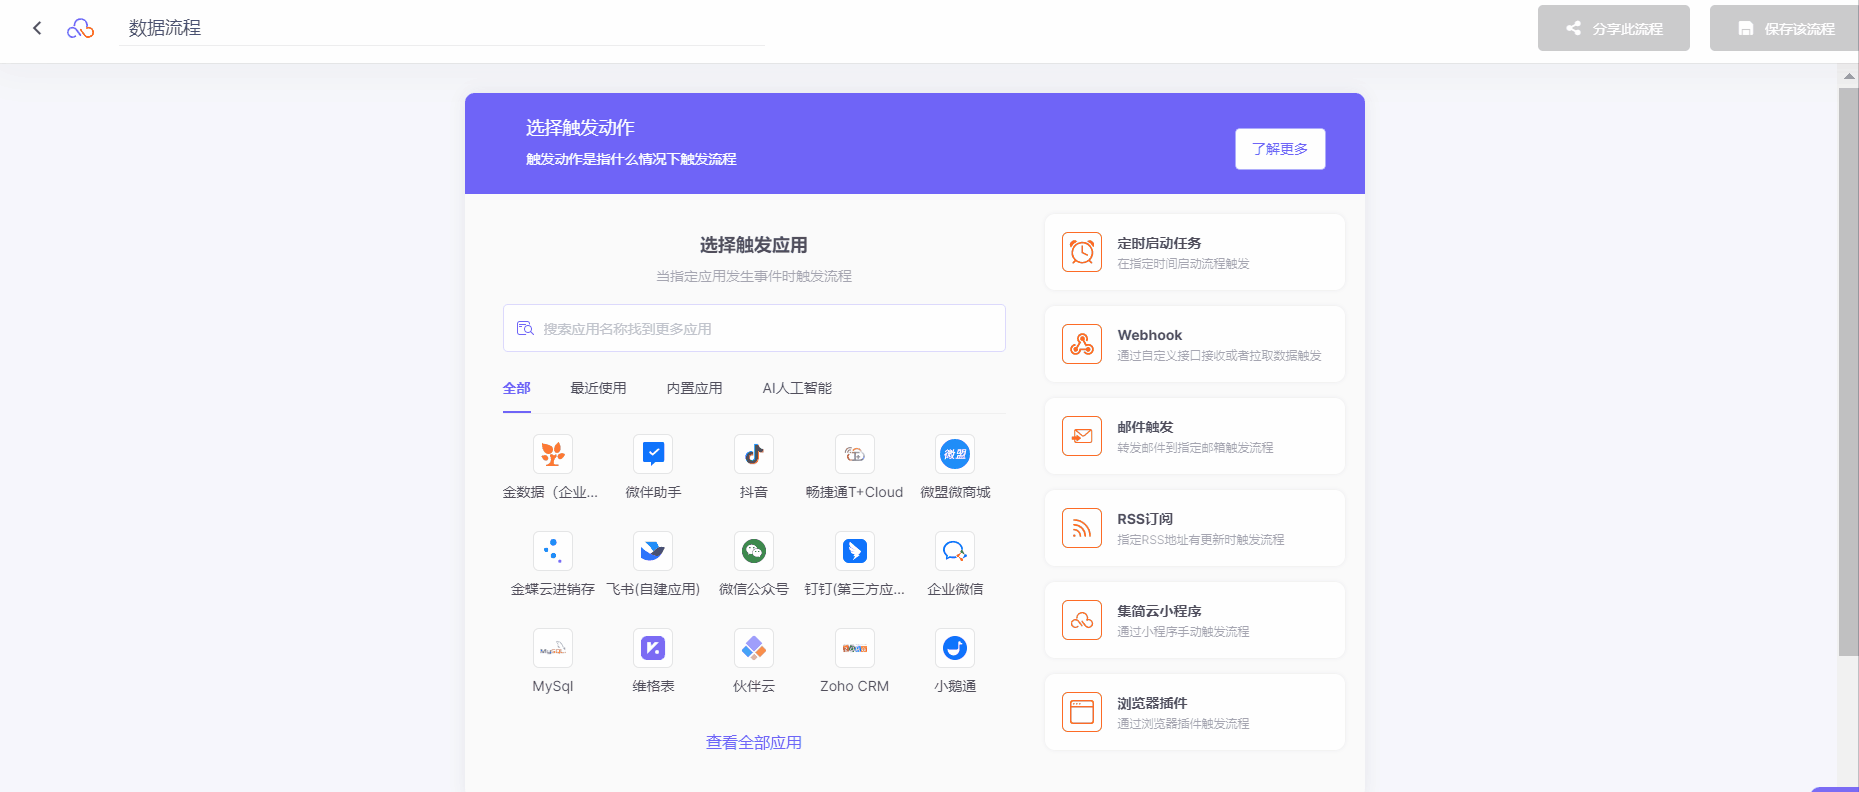Viewport: 1859px width, 792px height.
Task: Click the 企业微信 app label
Action: pyautogui.click(x=955, y=589)
